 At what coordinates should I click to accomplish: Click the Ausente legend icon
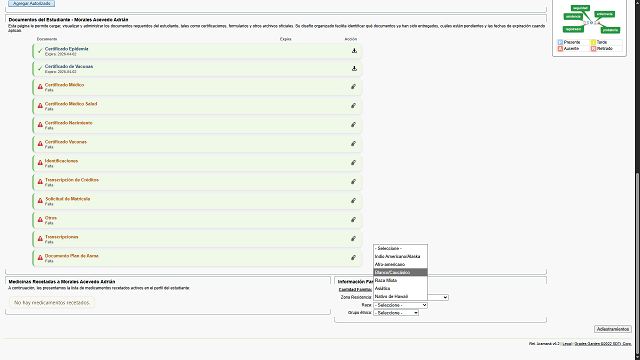[x=560, y=49]
